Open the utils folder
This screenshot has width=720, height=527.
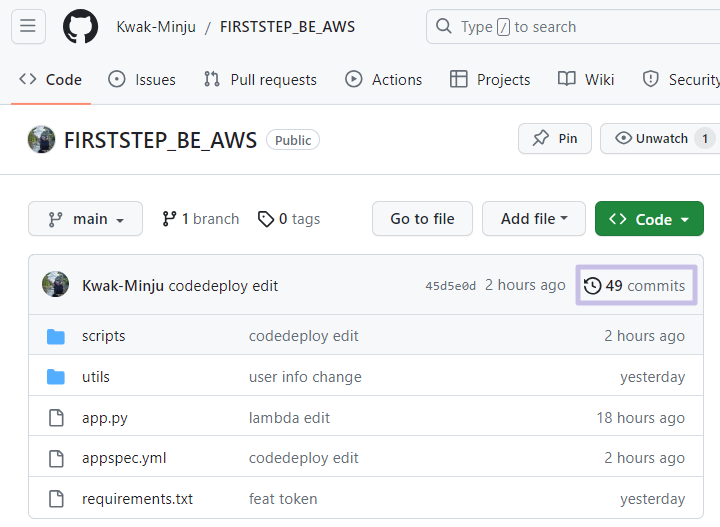[96, 377]
